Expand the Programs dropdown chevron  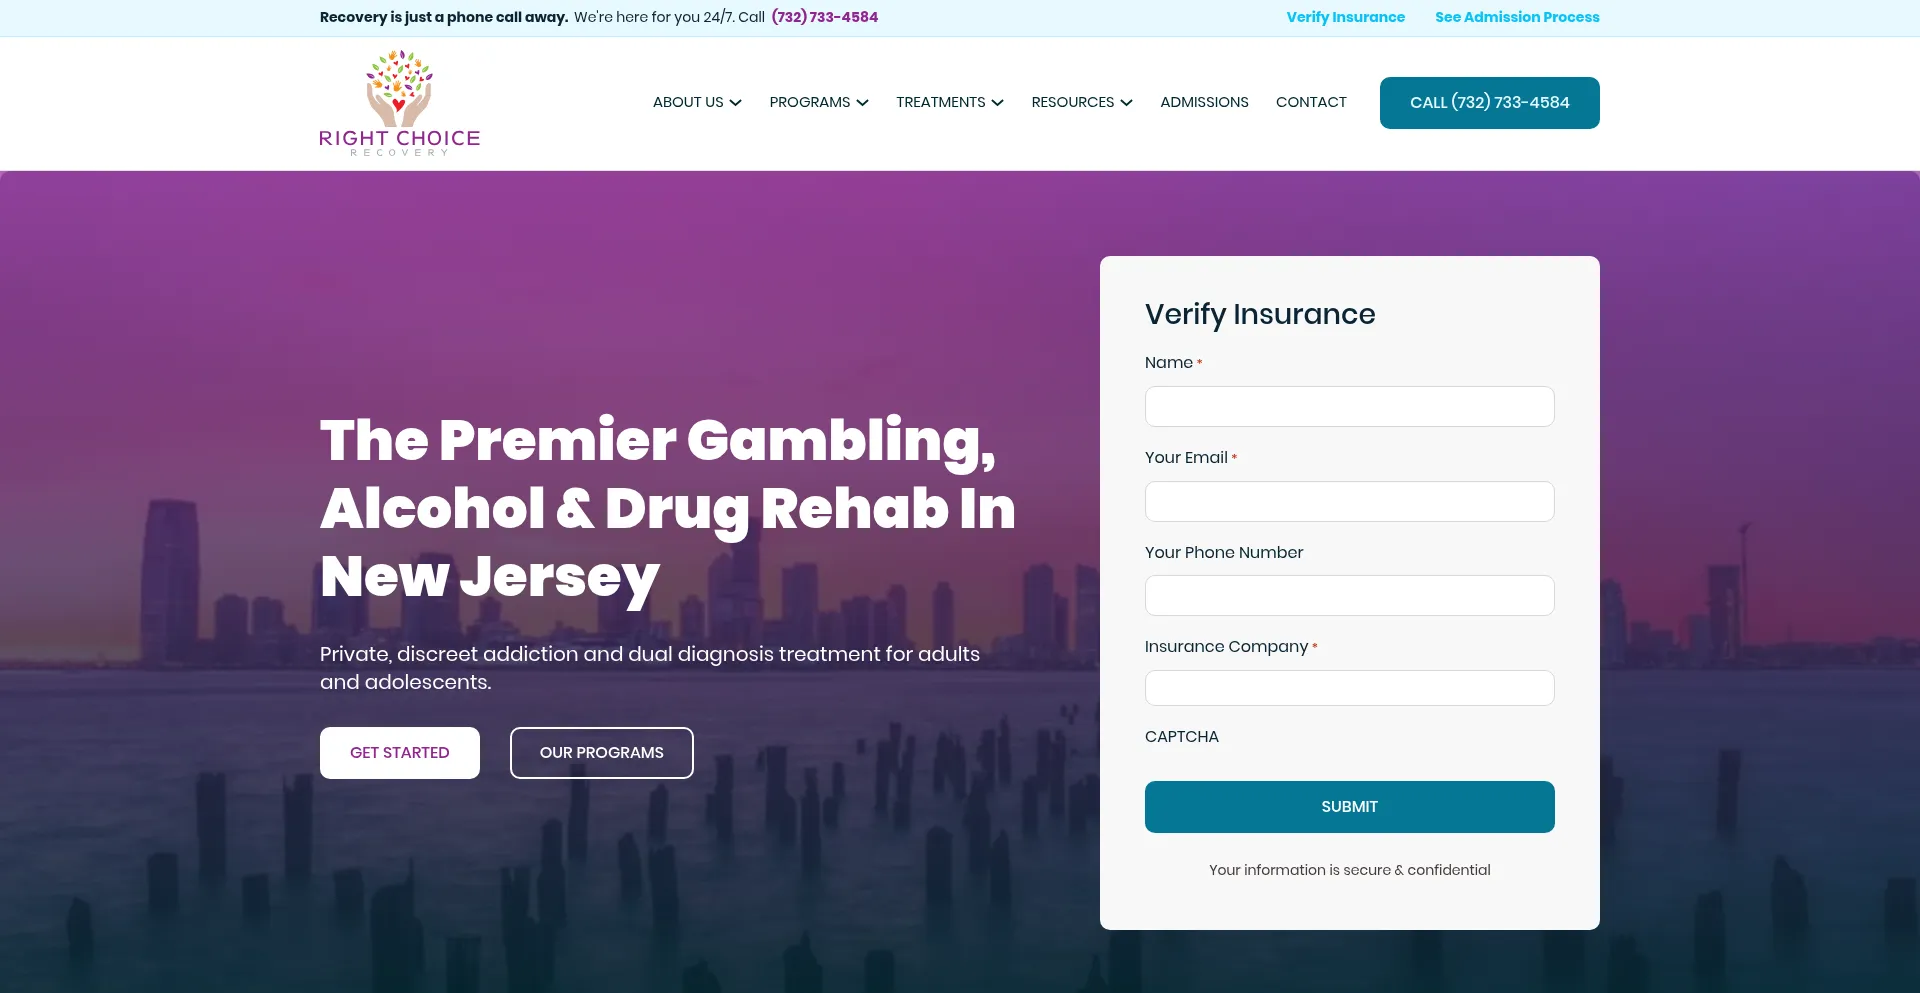click(863, 103)
